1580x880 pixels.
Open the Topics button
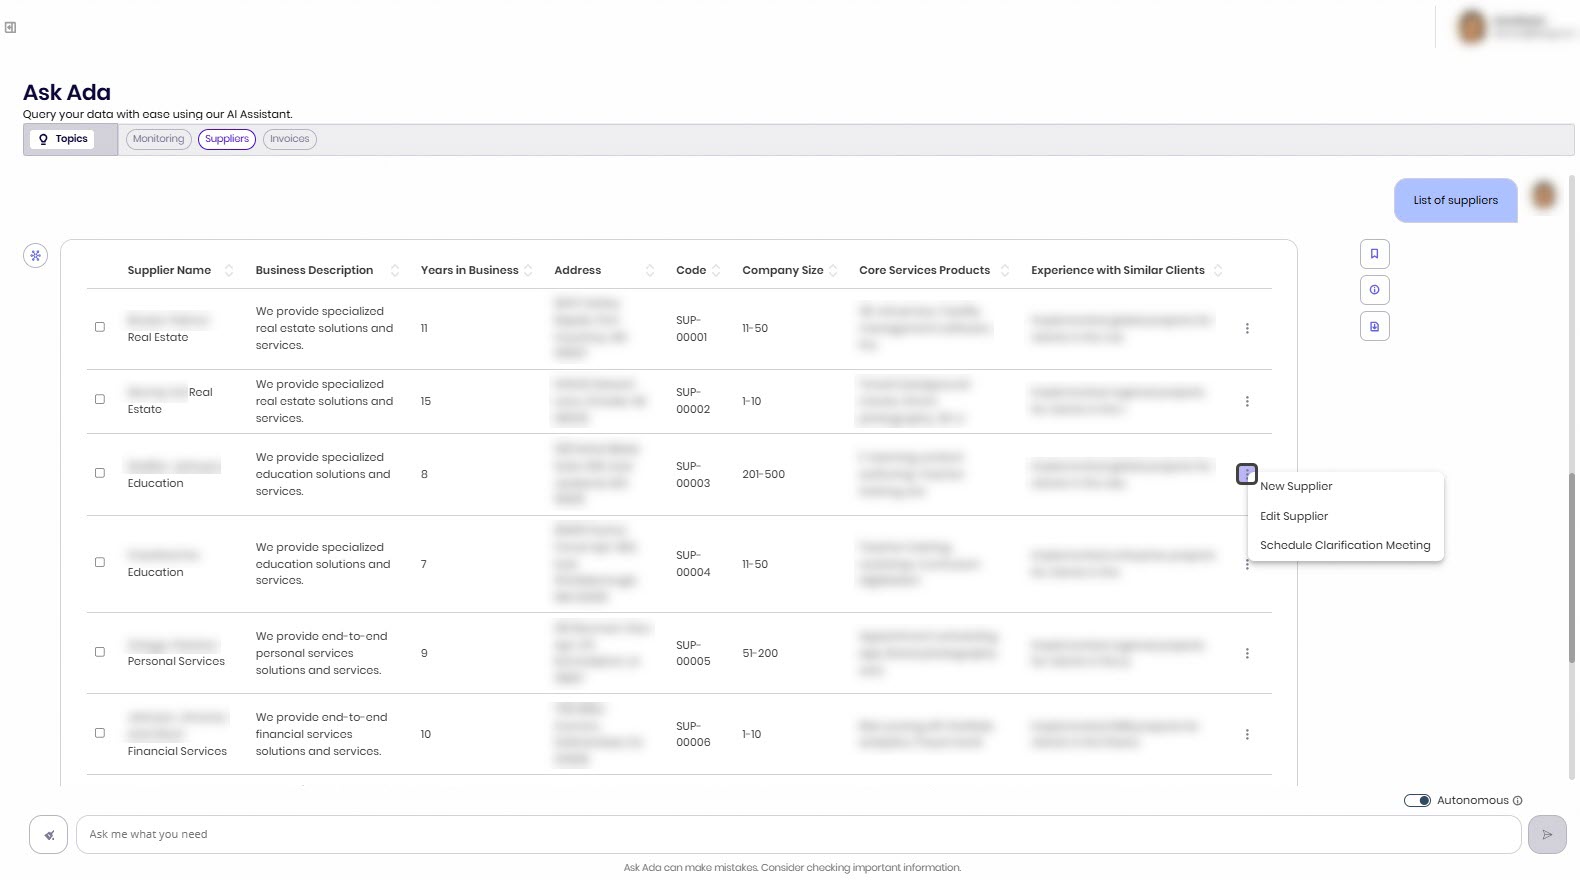click(62, 140)
